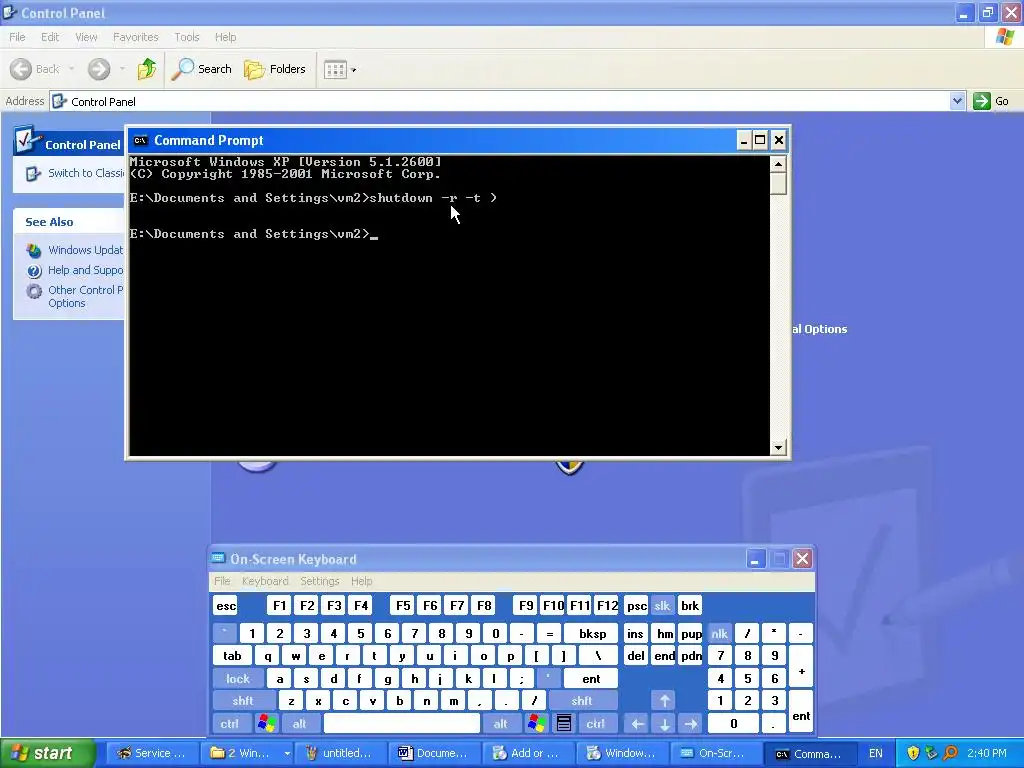Open the On-Screen Keyboard Help menu
Screen dimensions: 1024x768
361,581
